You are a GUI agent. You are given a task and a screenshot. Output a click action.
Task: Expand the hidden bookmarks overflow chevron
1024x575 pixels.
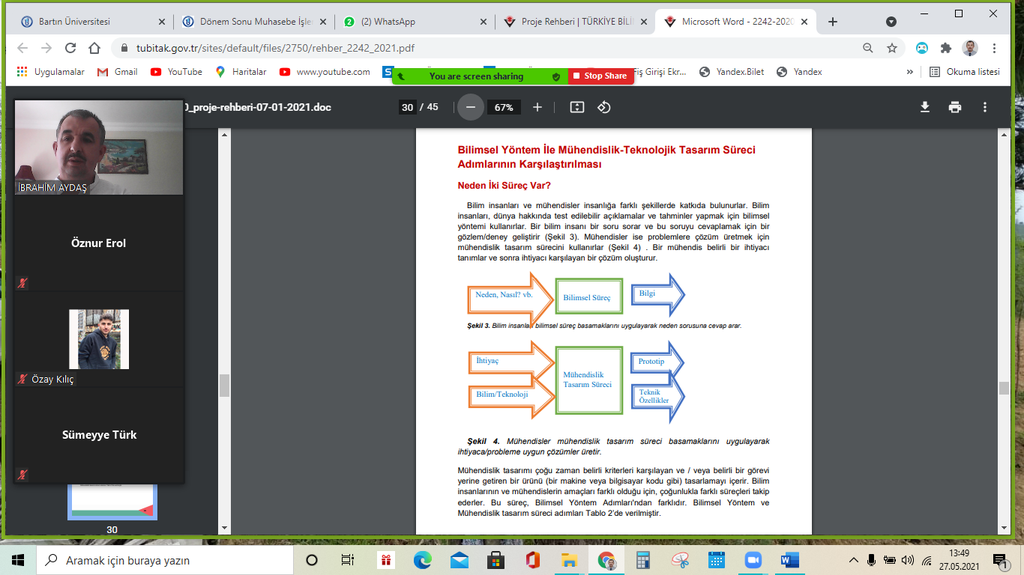tap(909, 72)
